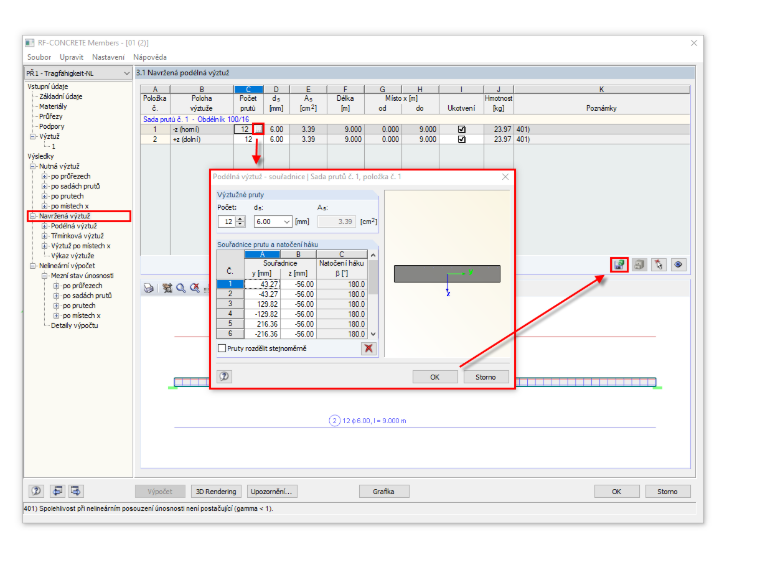The height and width of the screenshot is (570, 760).
Task: Click the magnifier zoom icon in graphics toolbar
Action: 181,288
